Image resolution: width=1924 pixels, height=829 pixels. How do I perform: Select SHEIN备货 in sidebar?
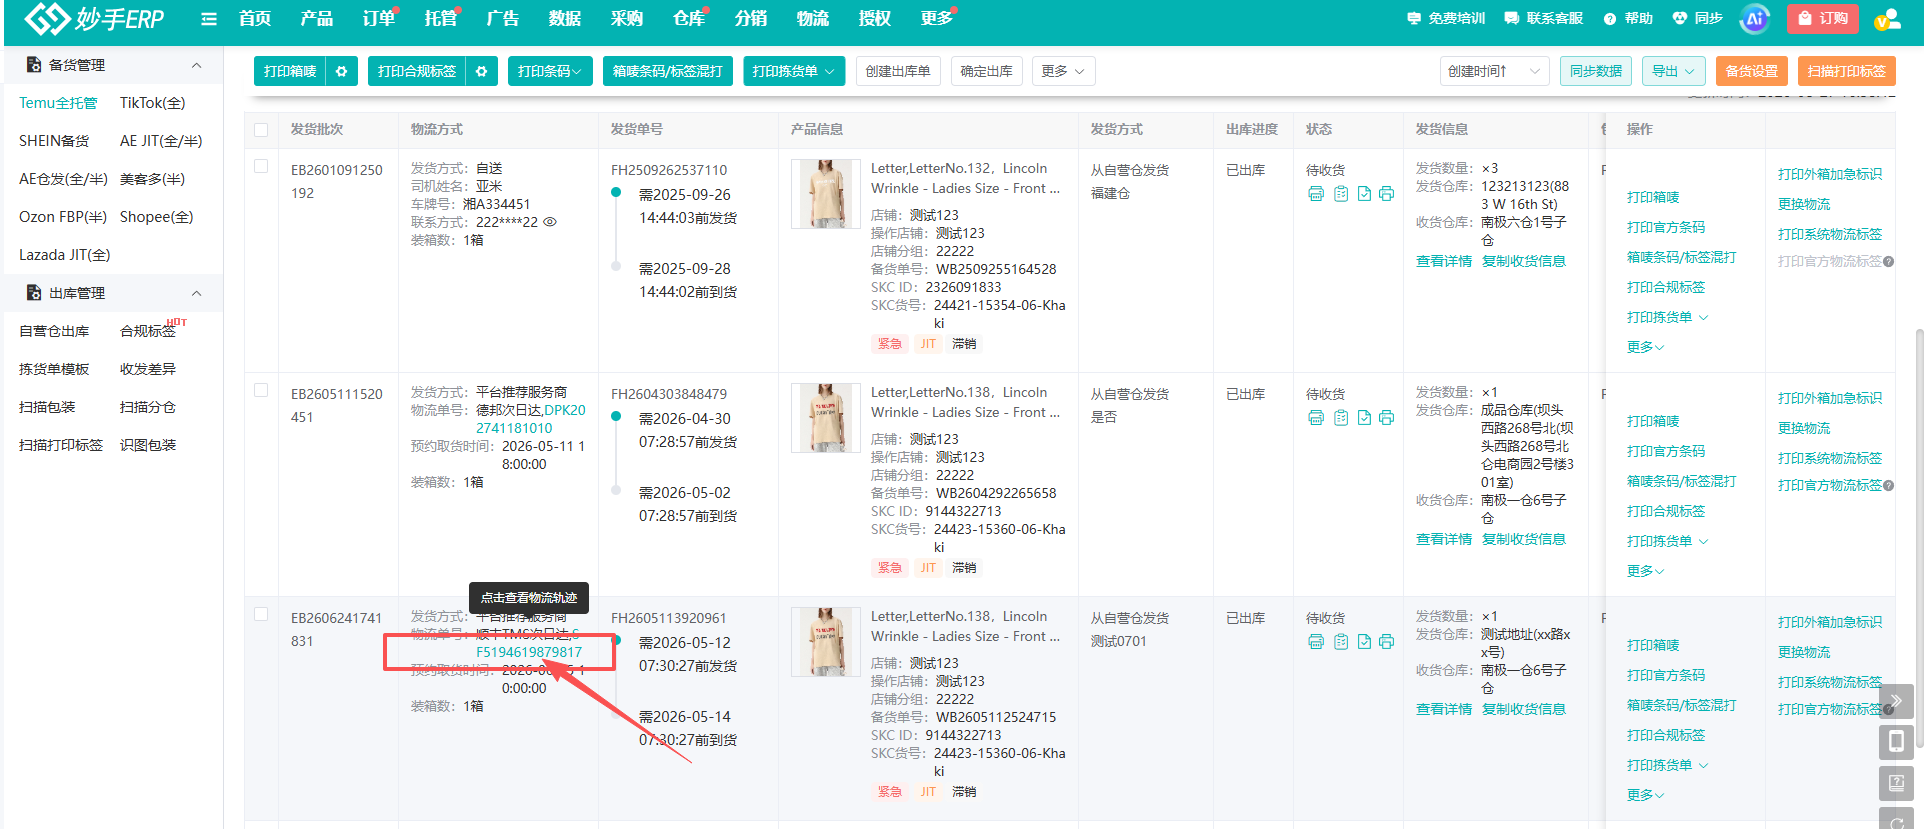click(x=54, y=141)
